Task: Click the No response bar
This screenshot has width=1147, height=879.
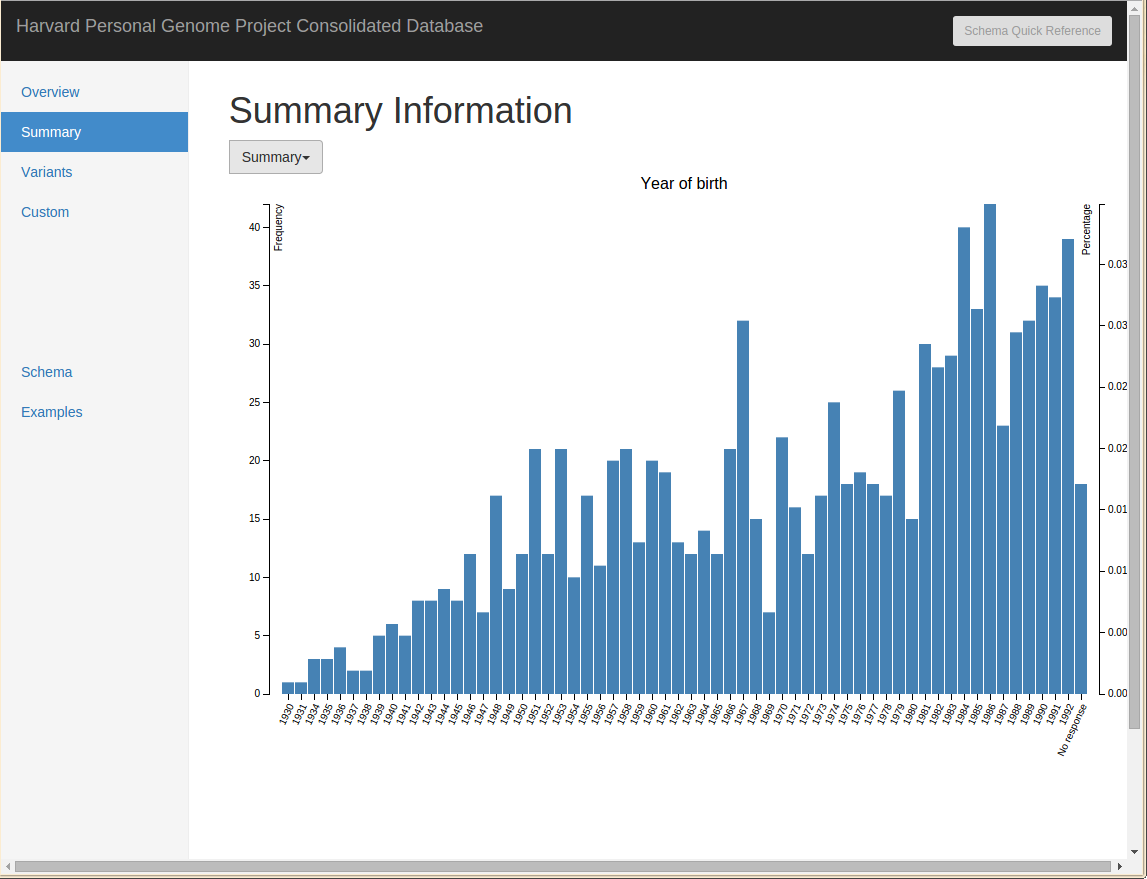Action: (x=1081, y=588)
